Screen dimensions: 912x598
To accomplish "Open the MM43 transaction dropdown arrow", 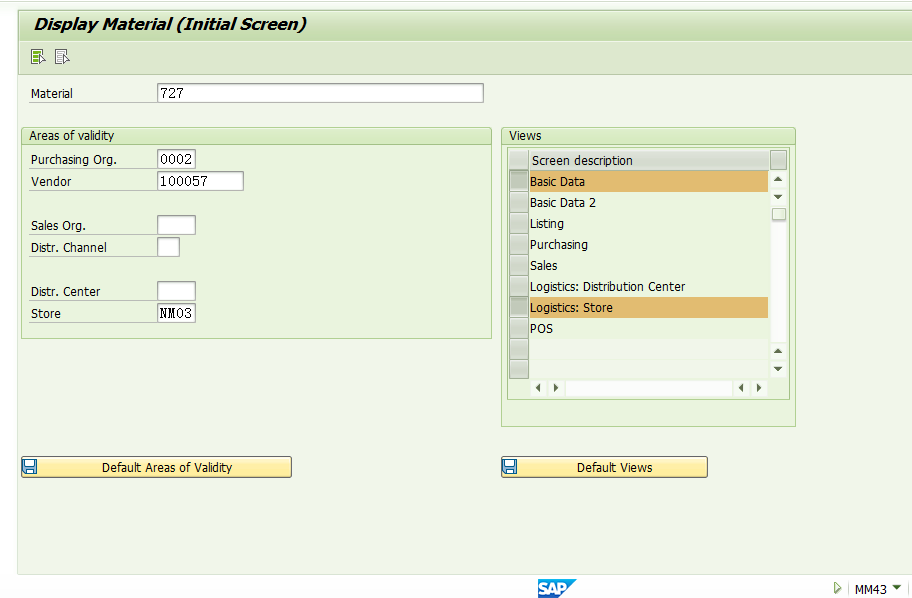I will pyautogui.click(x=896, y=588).
